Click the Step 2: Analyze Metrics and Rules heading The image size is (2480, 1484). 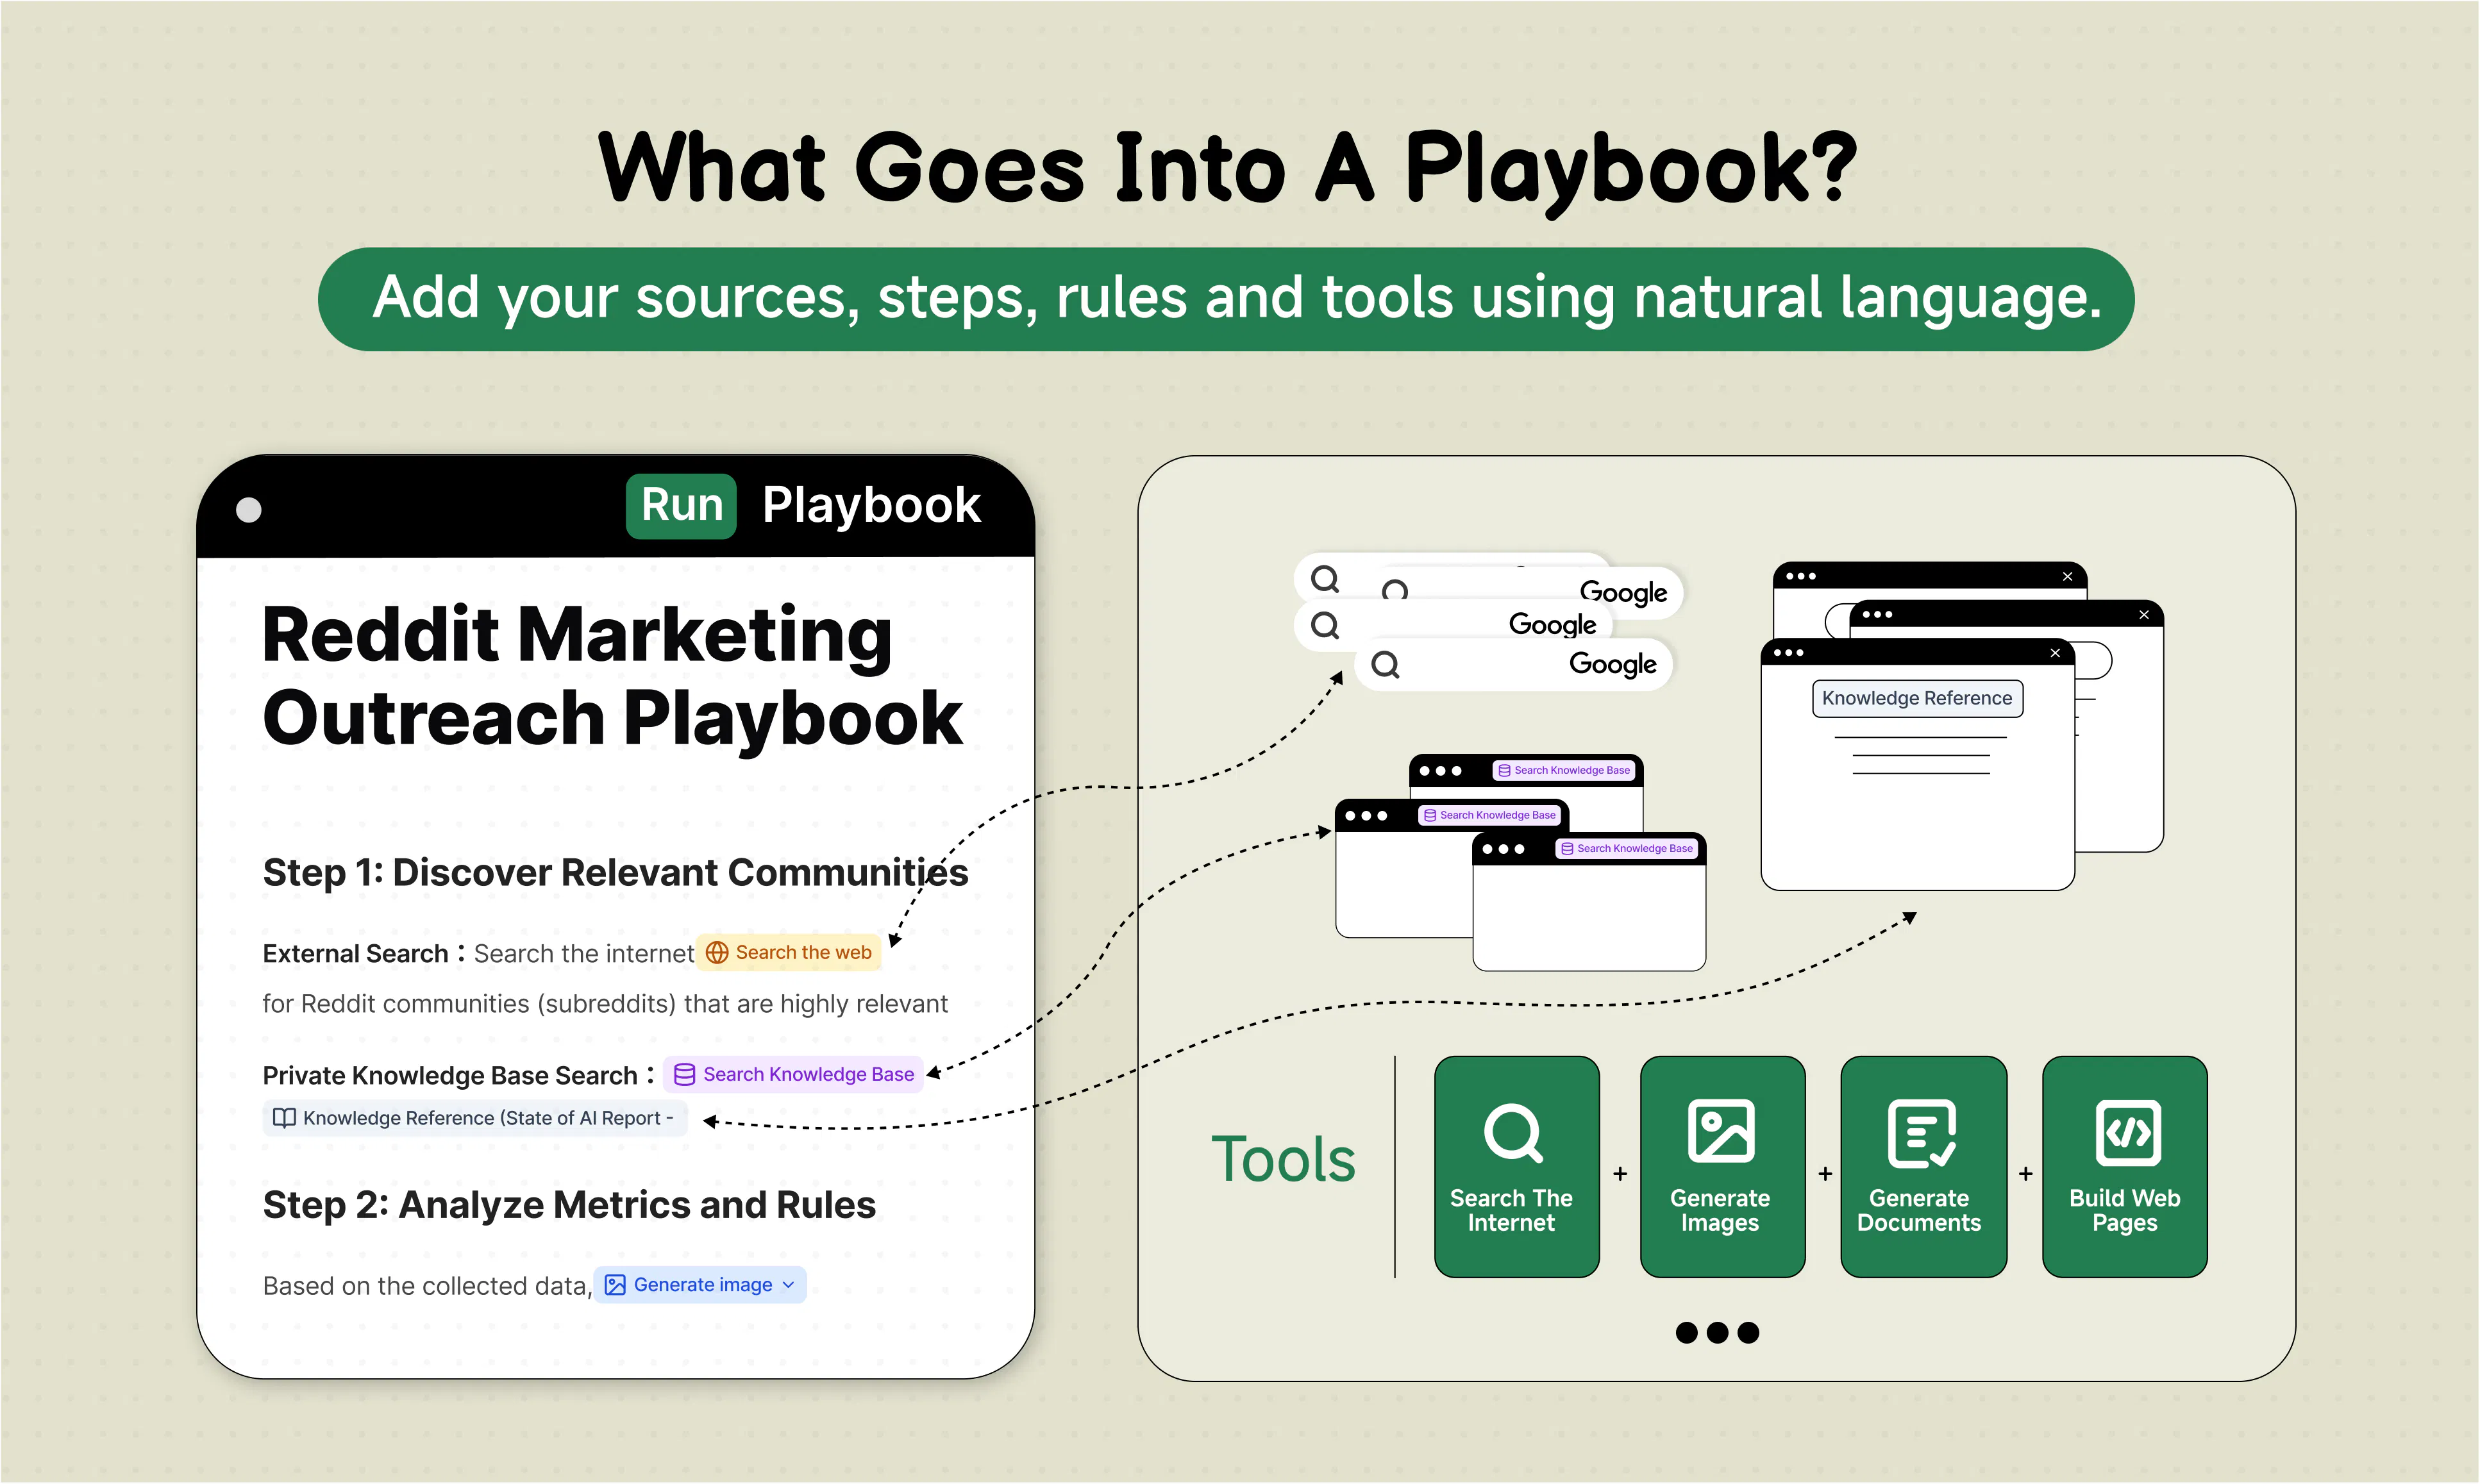tap(569, 1205)
